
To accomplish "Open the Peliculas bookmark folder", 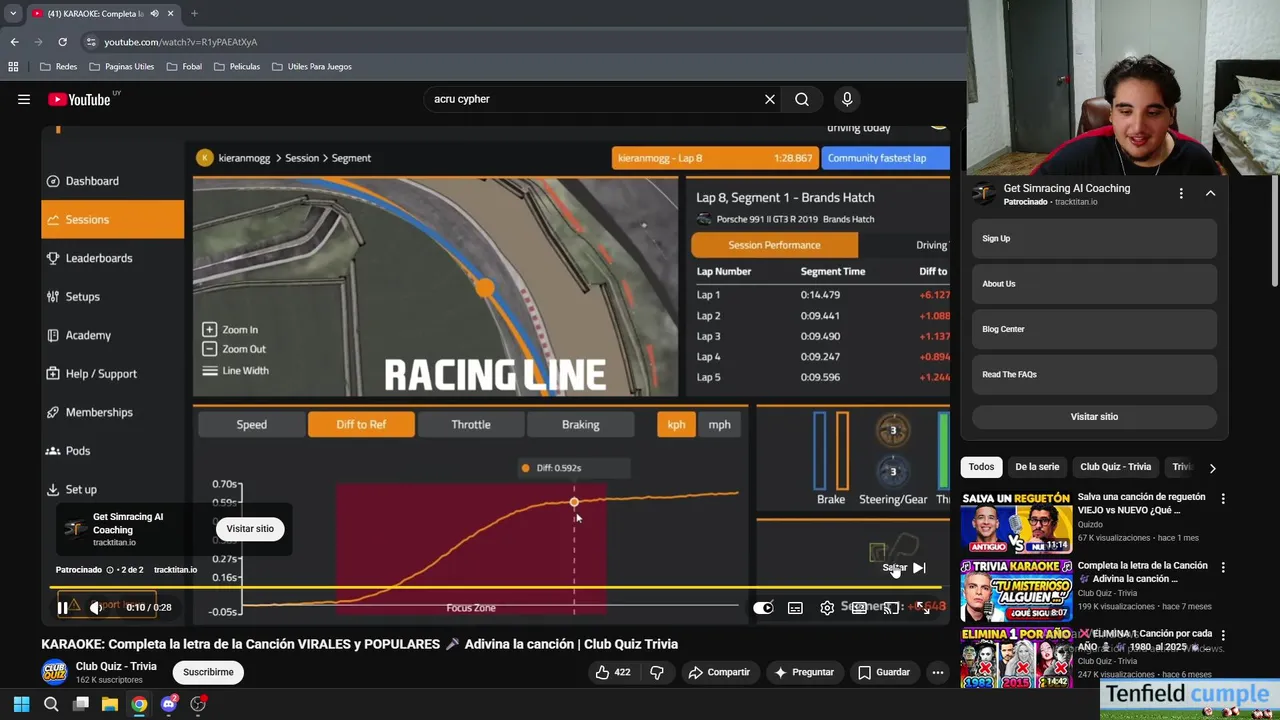I will (237, 67).
